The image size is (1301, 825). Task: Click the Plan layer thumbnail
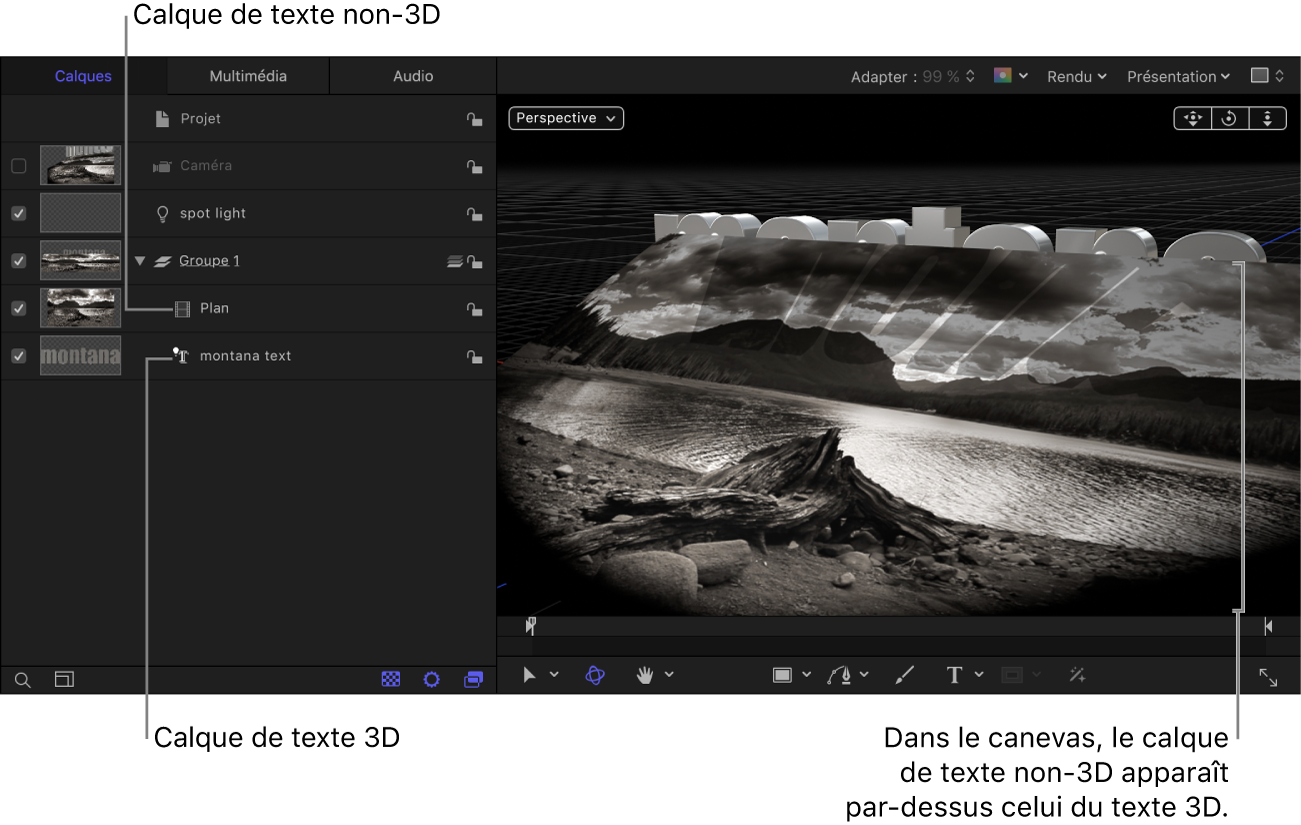coord(80,308)
